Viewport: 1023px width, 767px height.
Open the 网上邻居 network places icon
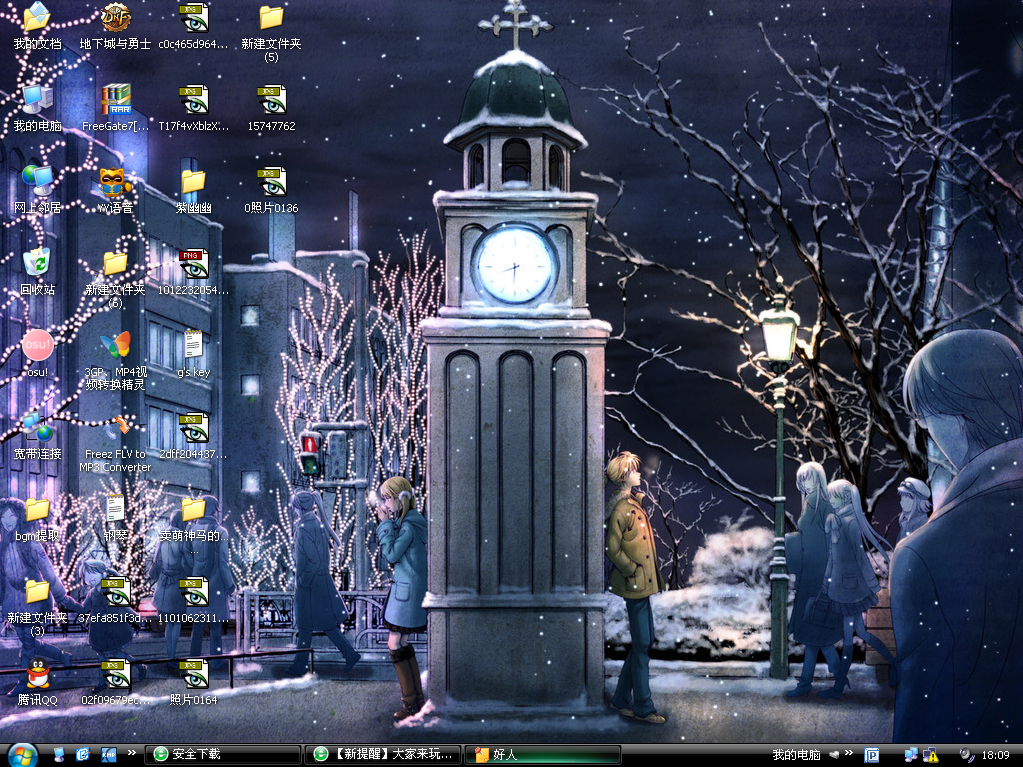pos(37,183)
